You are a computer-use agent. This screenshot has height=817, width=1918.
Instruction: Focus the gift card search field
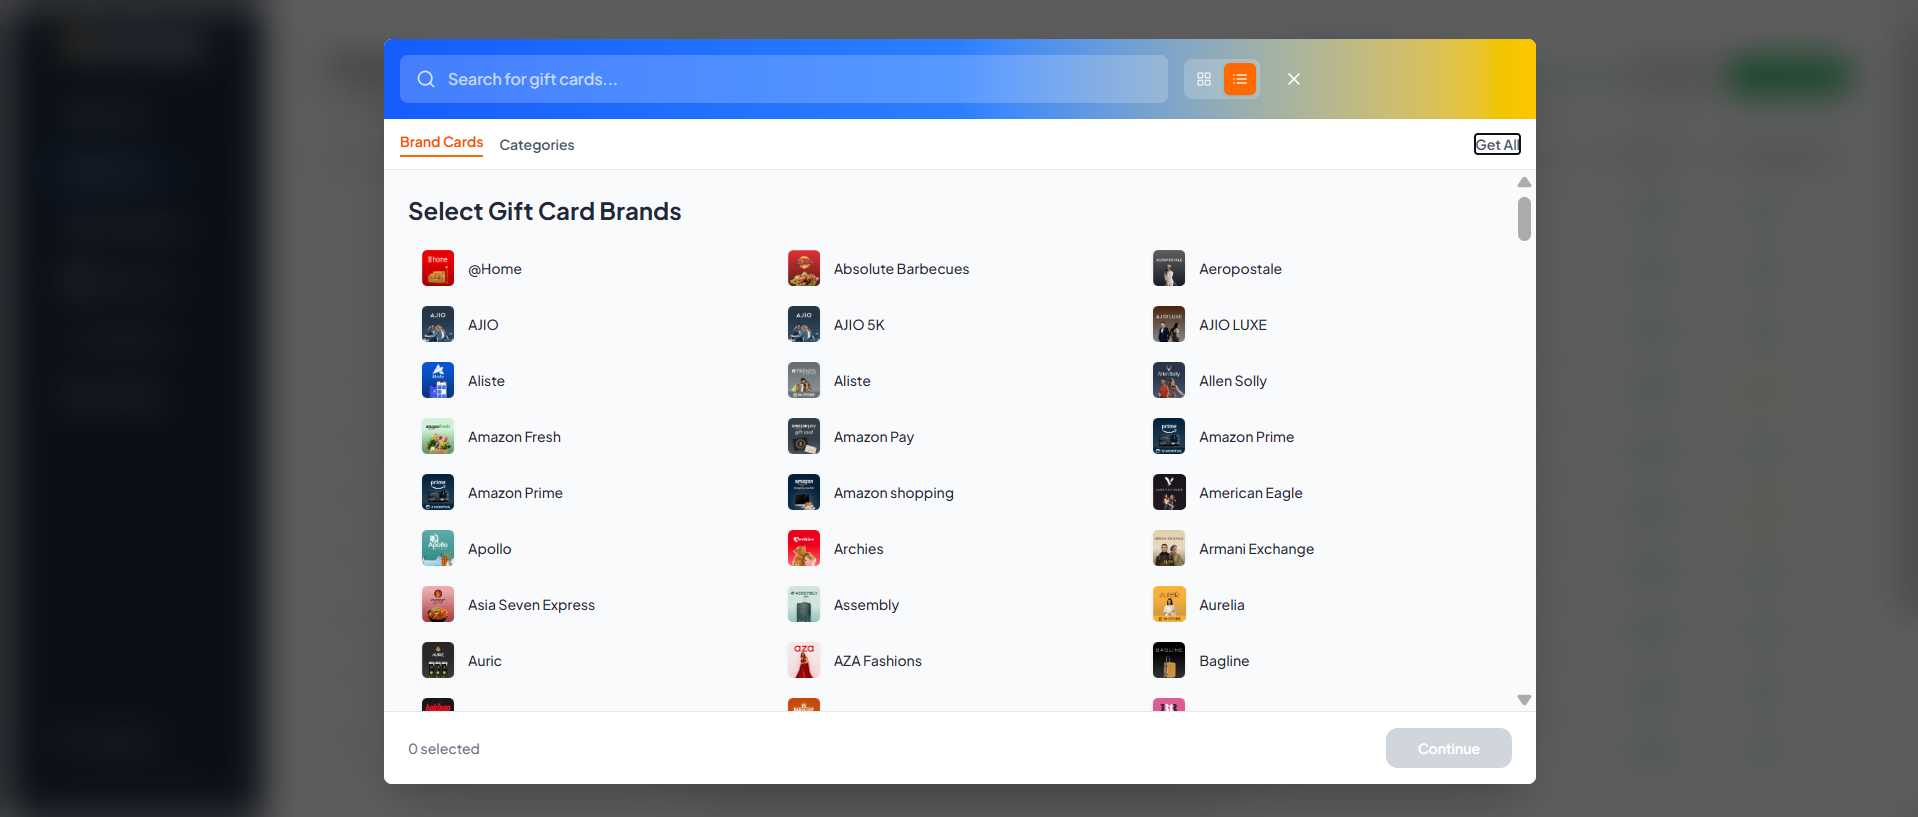click(784, 79)
